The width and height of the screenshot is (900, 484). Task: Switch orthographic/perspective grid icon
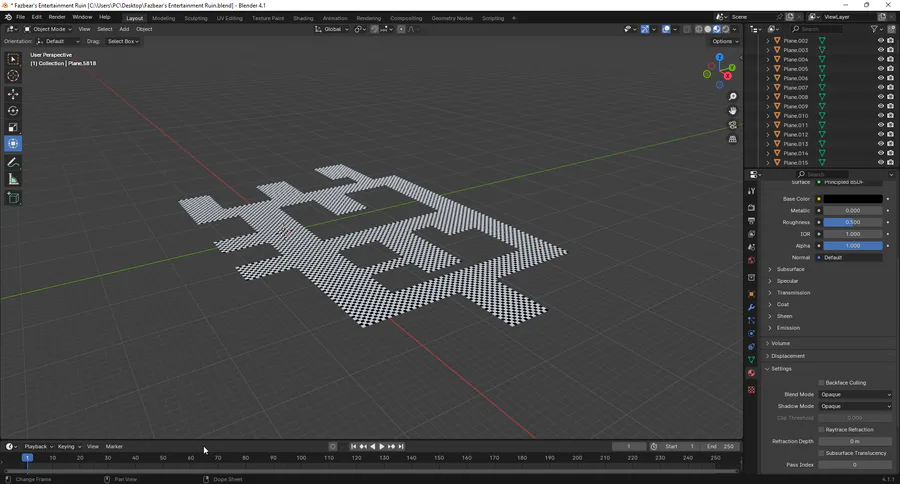click(732, 139)
